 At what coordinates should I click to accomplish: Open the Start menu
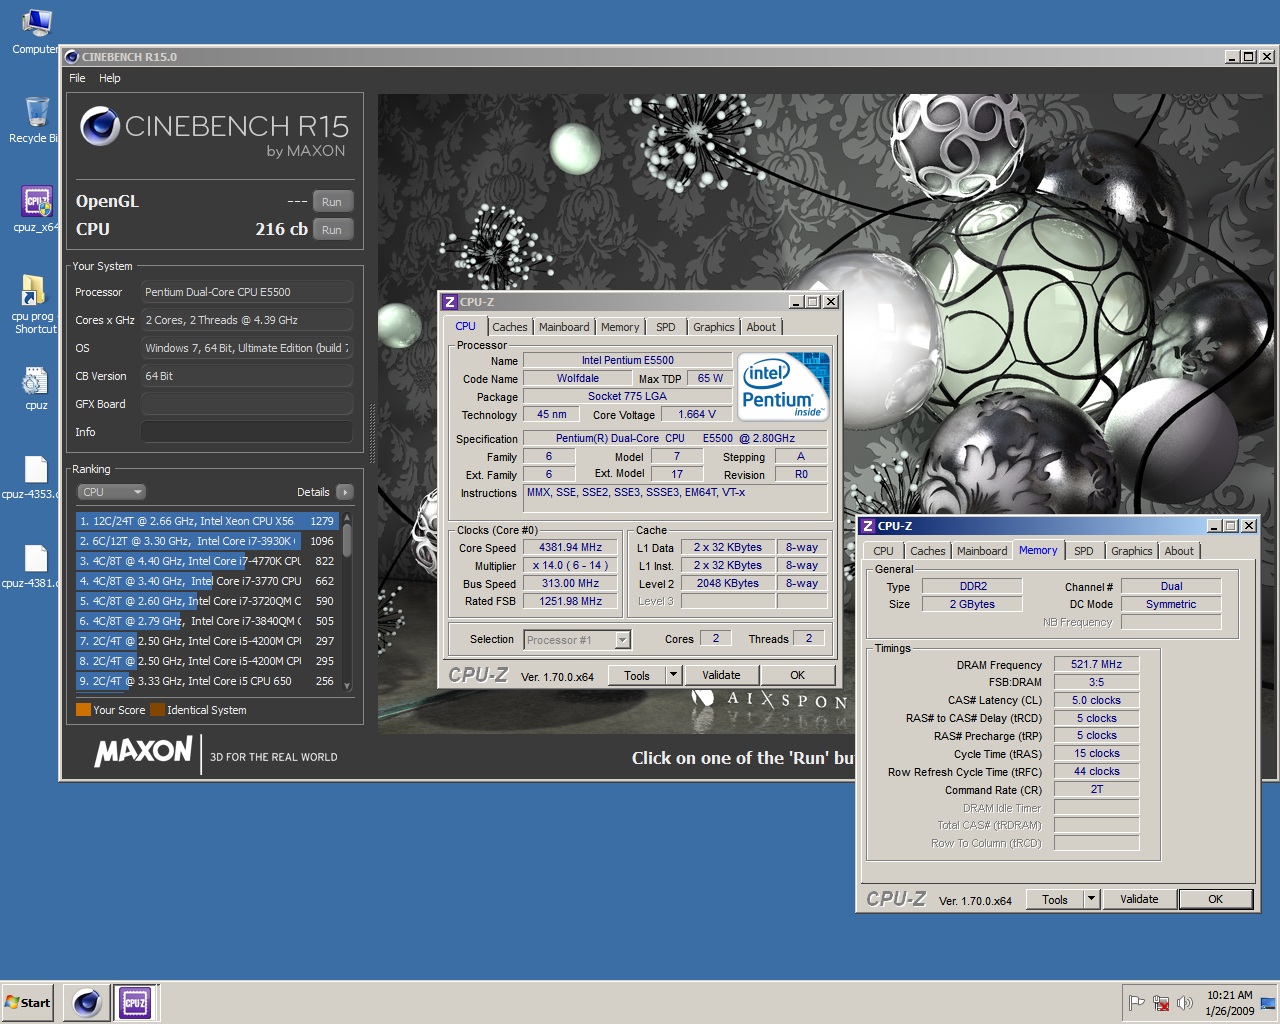click(x=28, y=1002)
